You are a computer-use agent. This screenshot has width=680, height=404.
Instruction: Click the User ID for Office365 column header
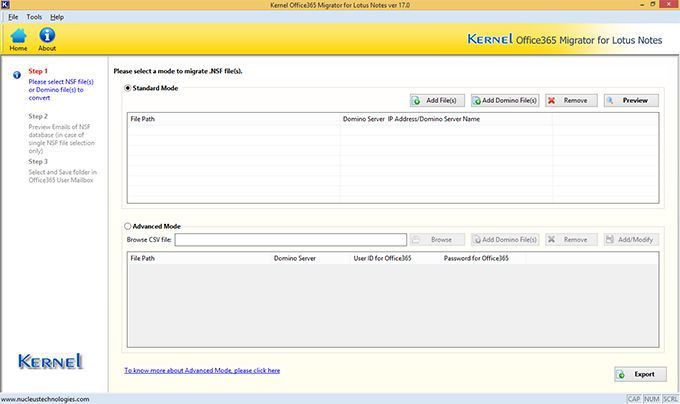[x=395, y=258]
